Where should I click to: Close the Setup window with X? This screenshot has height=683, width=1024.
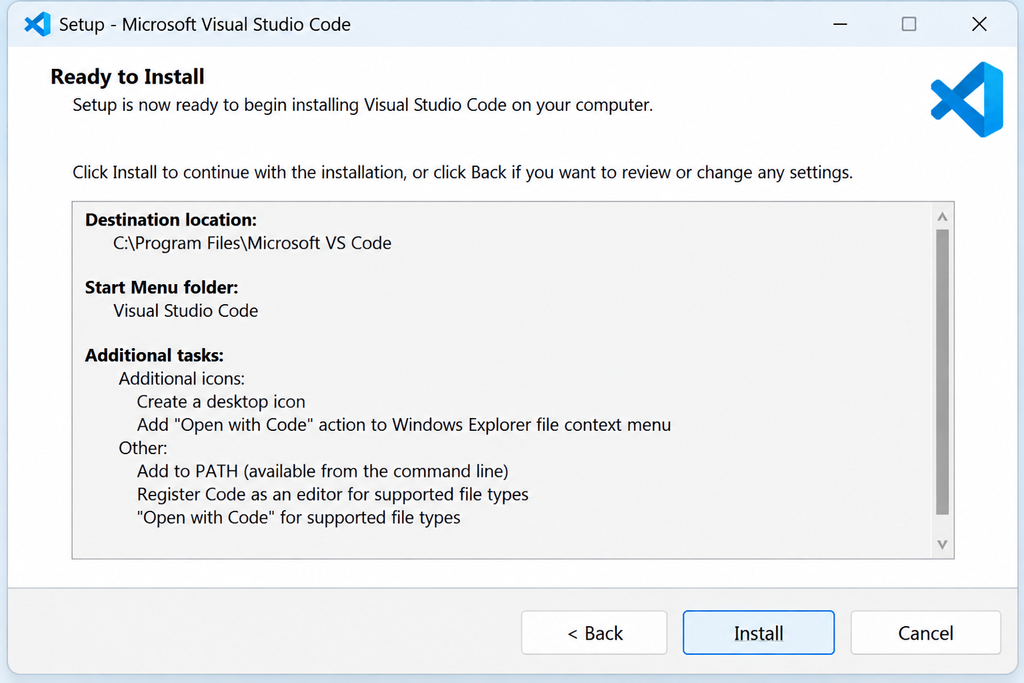[979, 24]
